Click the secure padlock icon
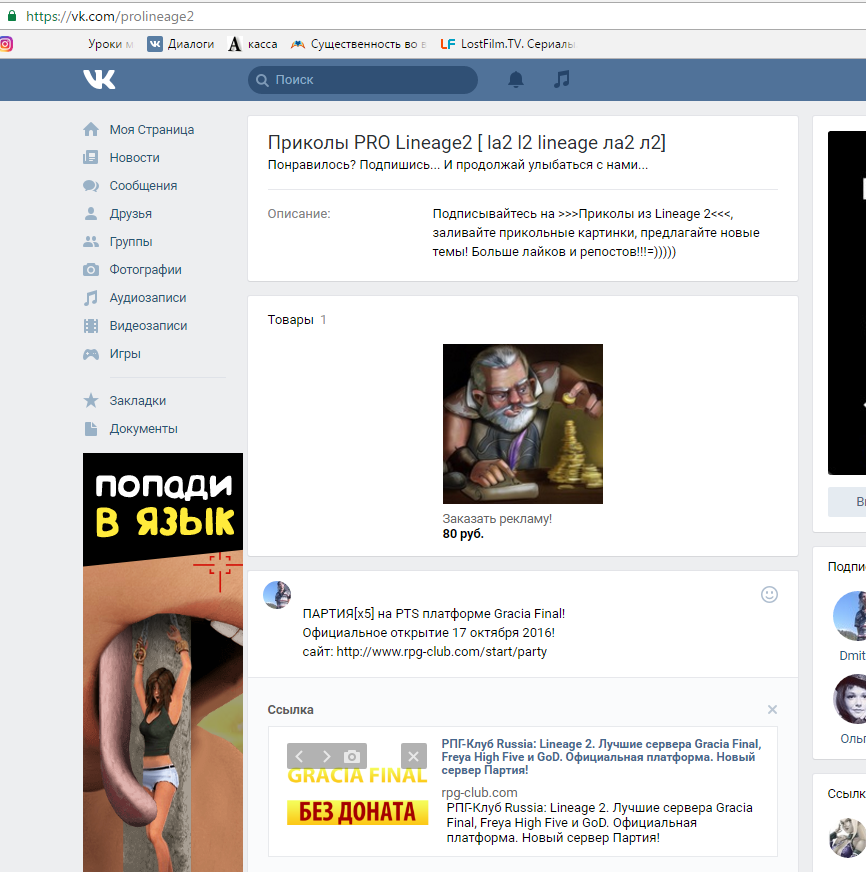Viewport: 866px width, 872px height. tap(12, 16)
